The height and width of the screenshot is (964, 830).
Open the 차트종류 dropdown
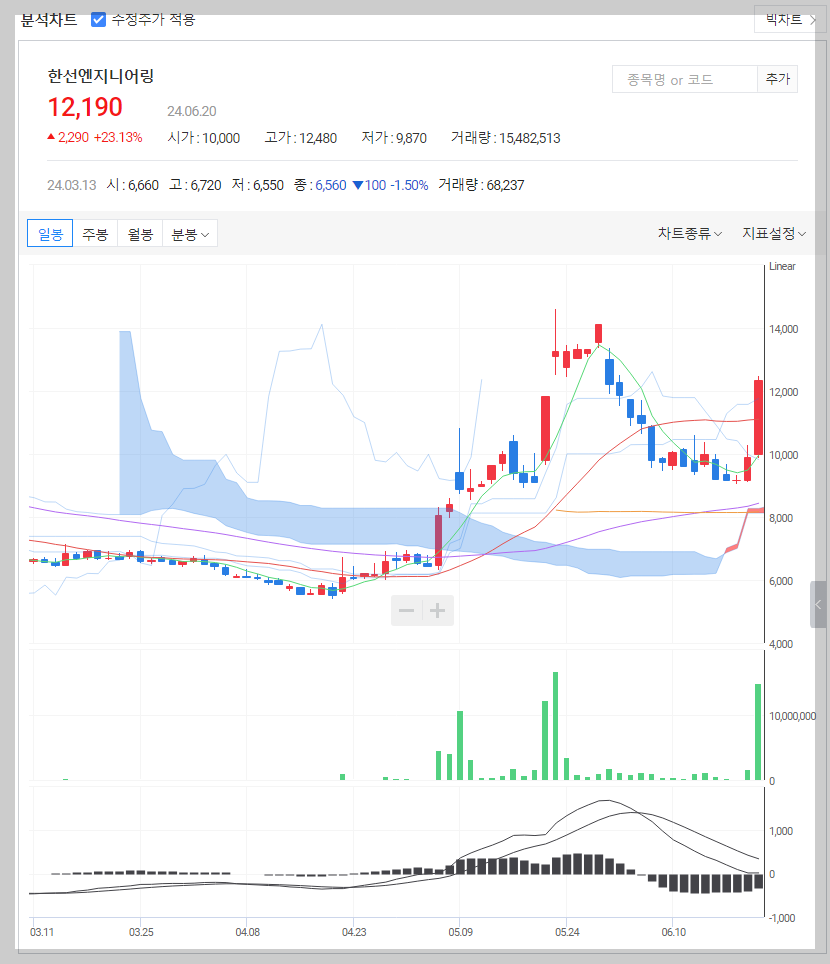coord(690,234)
